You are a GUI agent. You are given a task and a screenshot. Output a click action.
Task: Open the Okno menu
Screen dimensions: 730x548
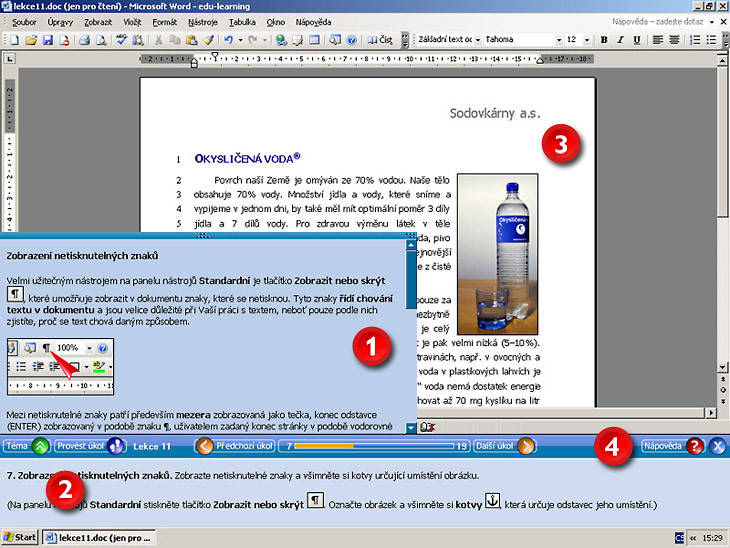point(276,22)
